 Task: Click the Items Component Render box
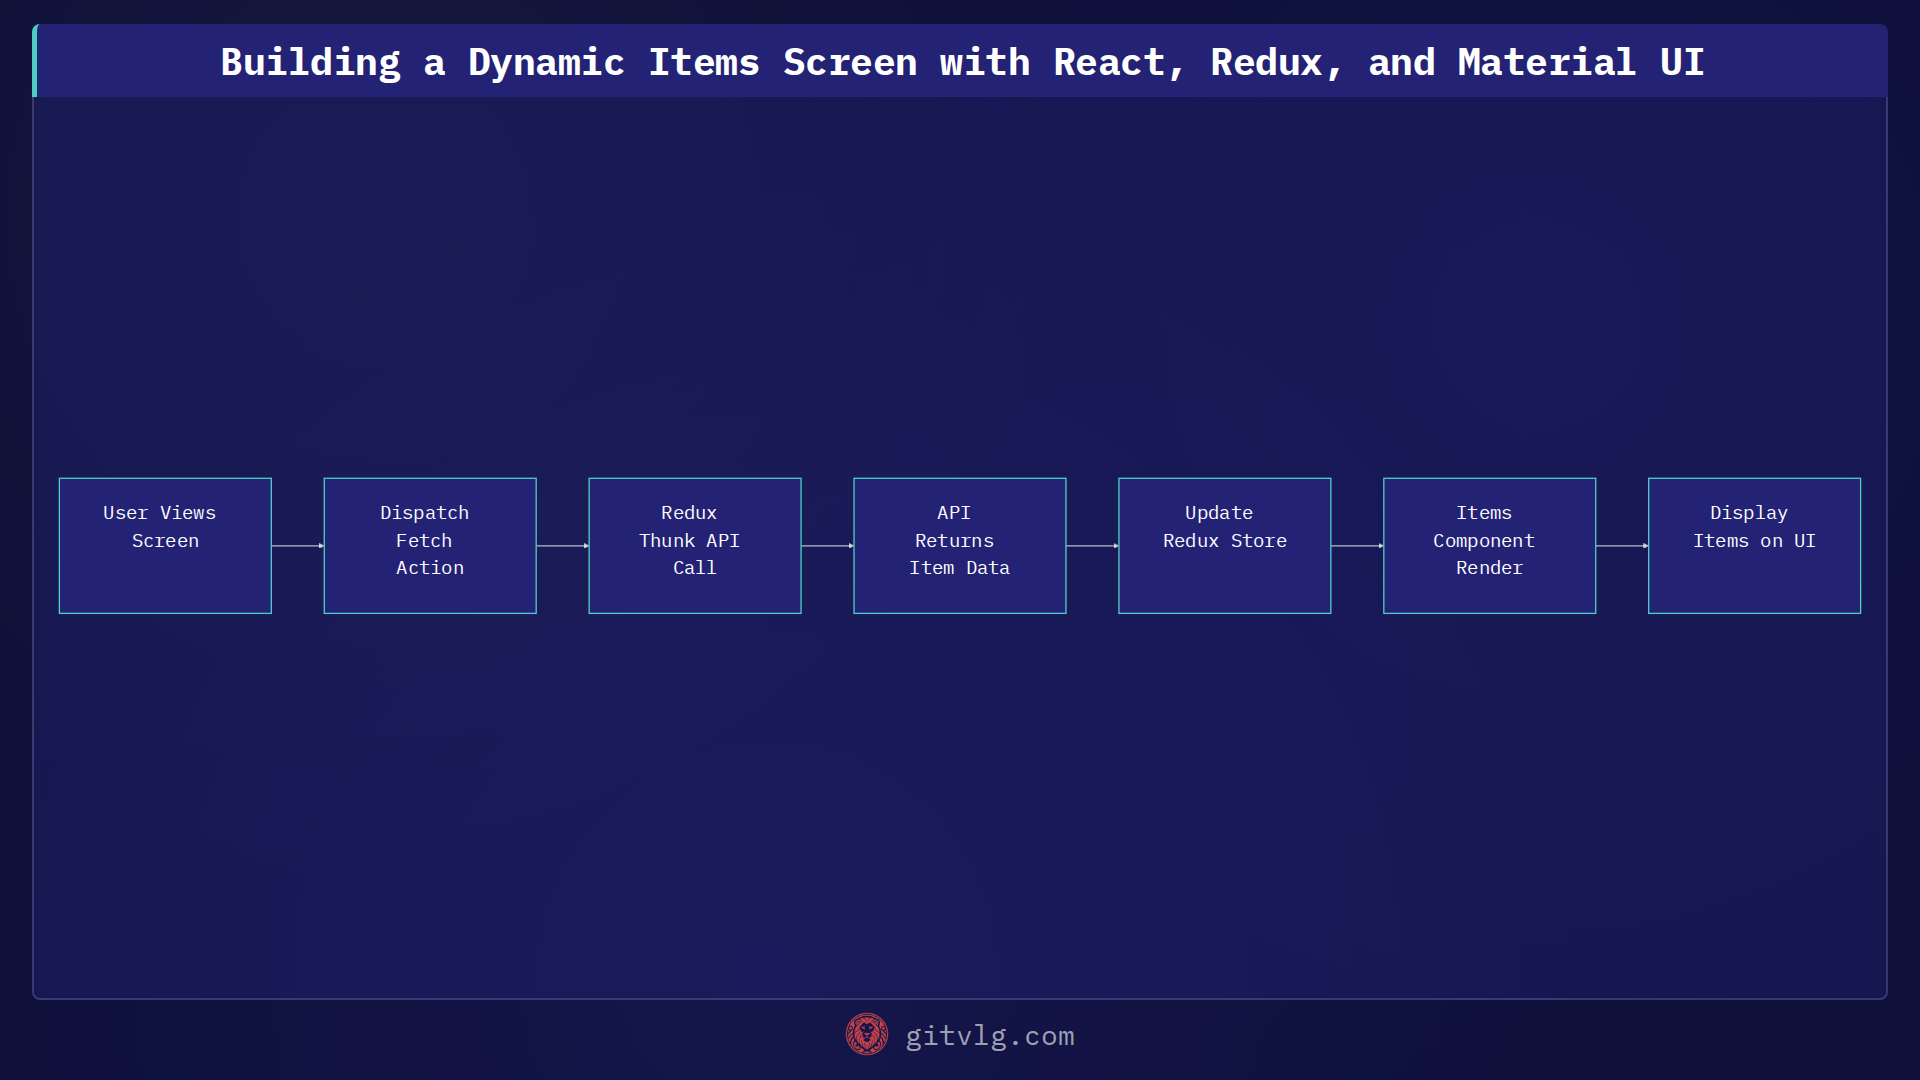tap(1490, 546)
